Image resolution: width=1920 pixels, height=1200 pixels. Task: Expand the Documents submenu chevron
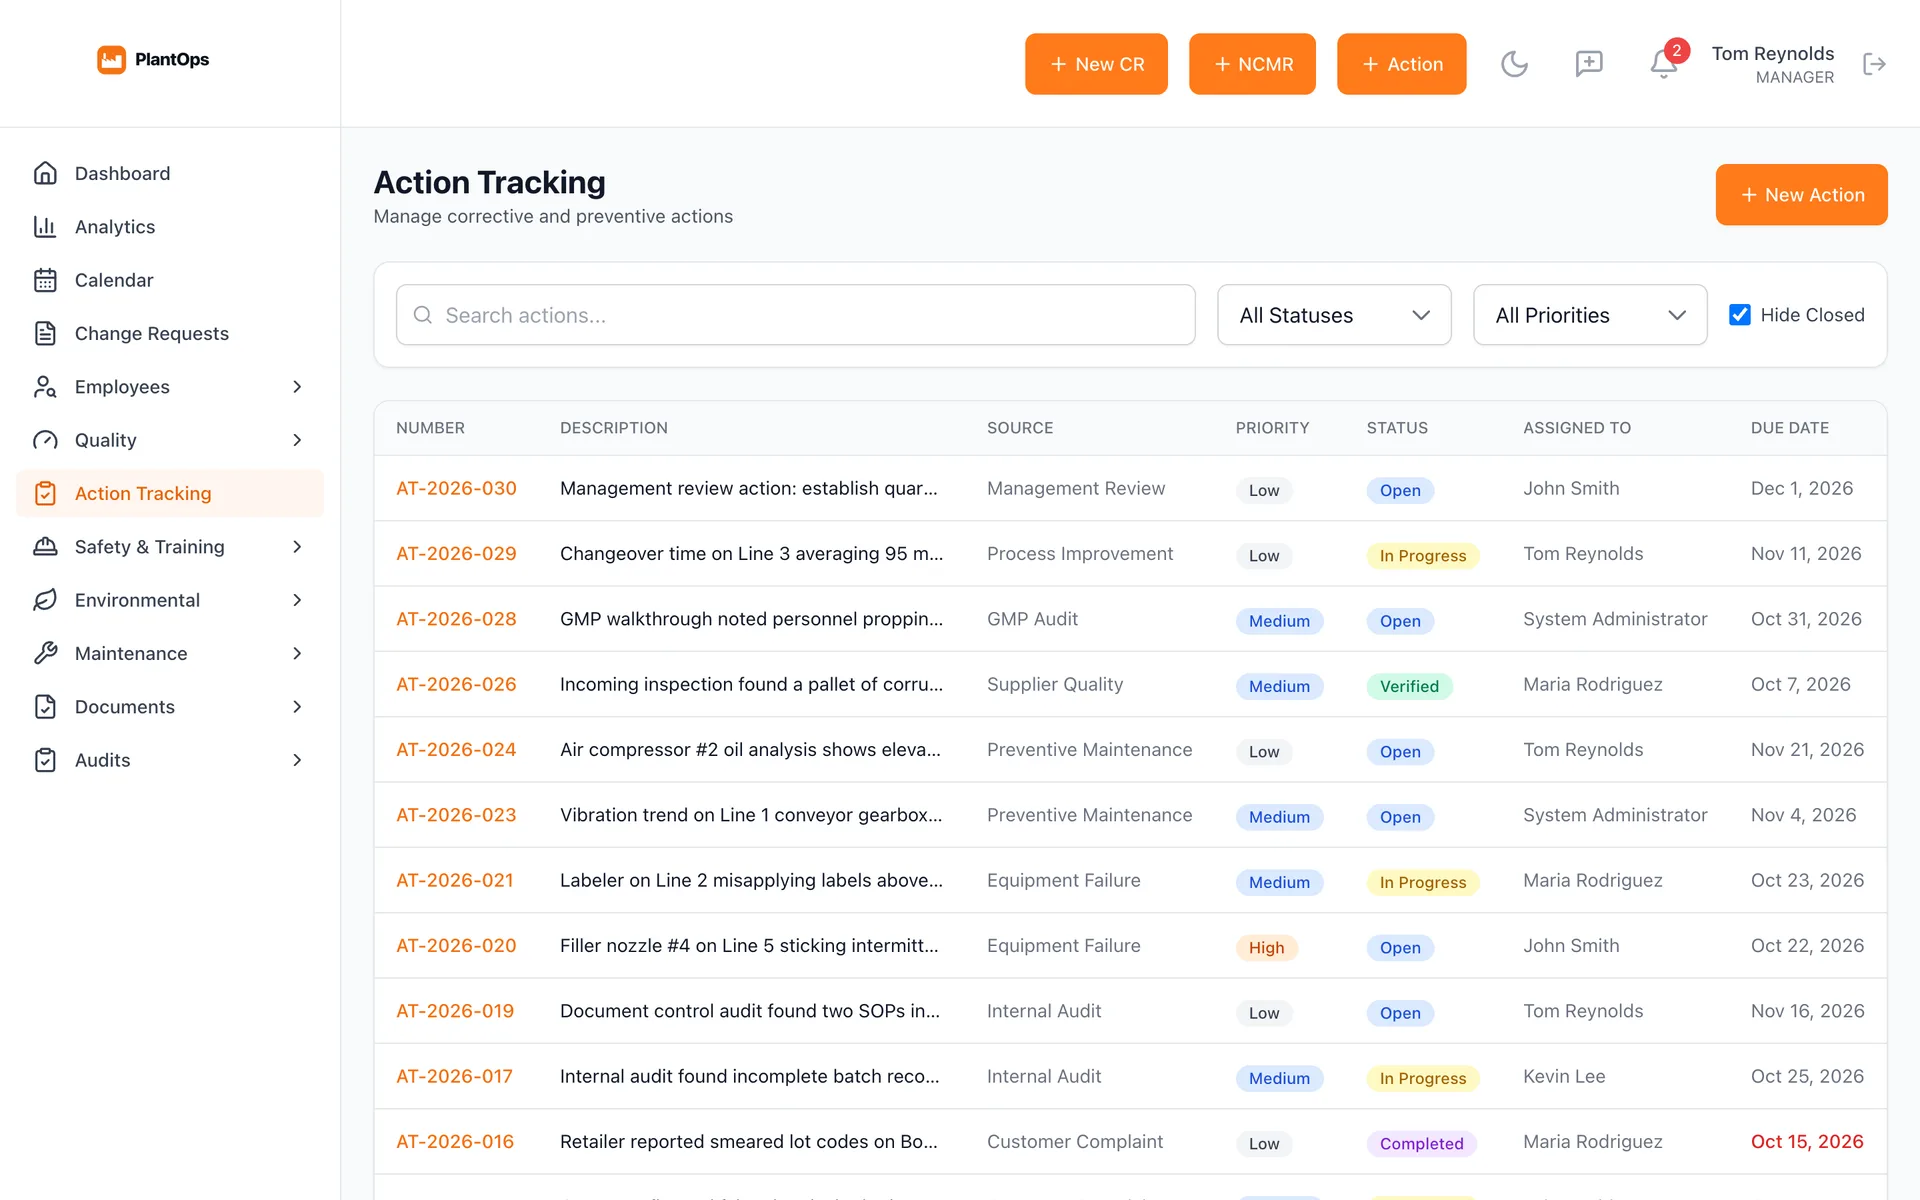[297, 707]
